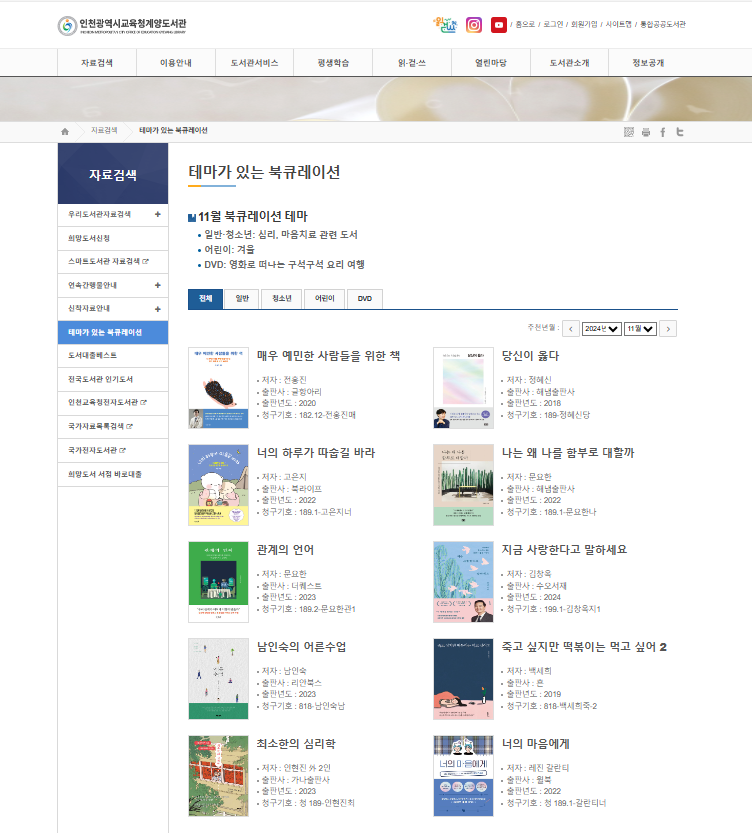Switch to the 청소년 tab
This screenshot has height=833, width=752.
[x=282, y=298]
